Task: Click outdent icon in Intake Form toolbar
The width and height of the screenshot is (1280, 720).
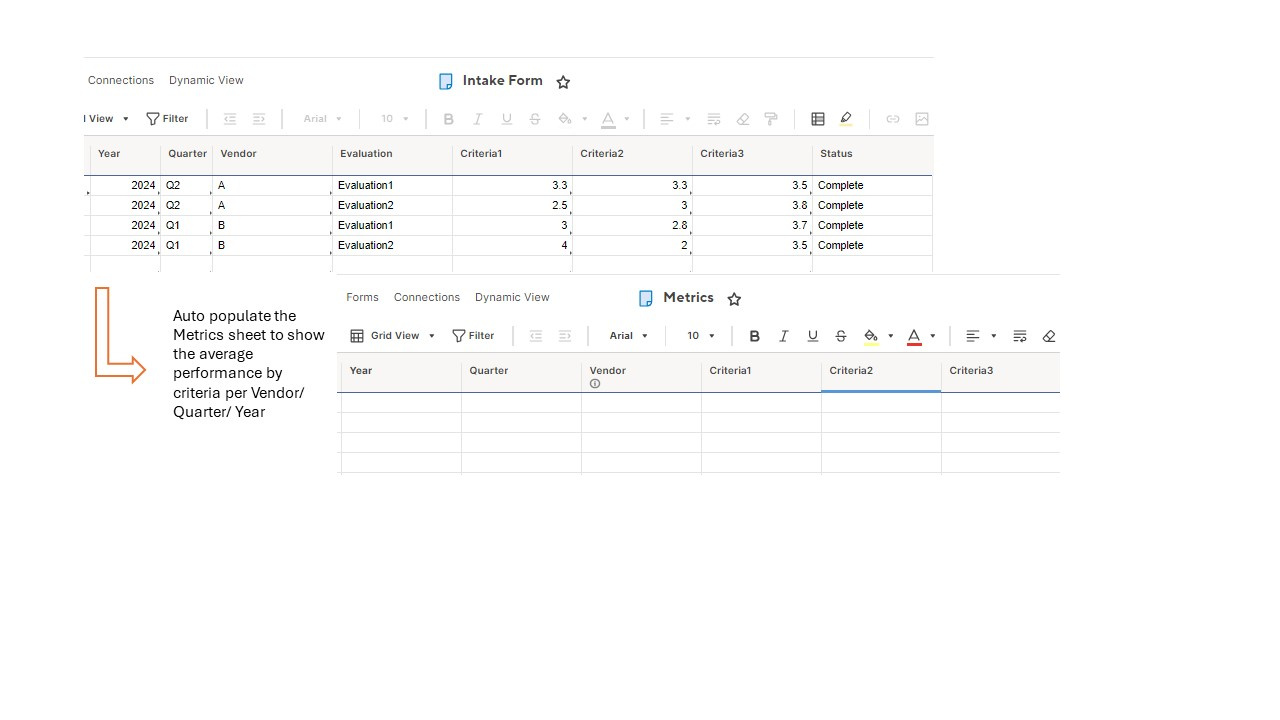Action: pos(230,119)
